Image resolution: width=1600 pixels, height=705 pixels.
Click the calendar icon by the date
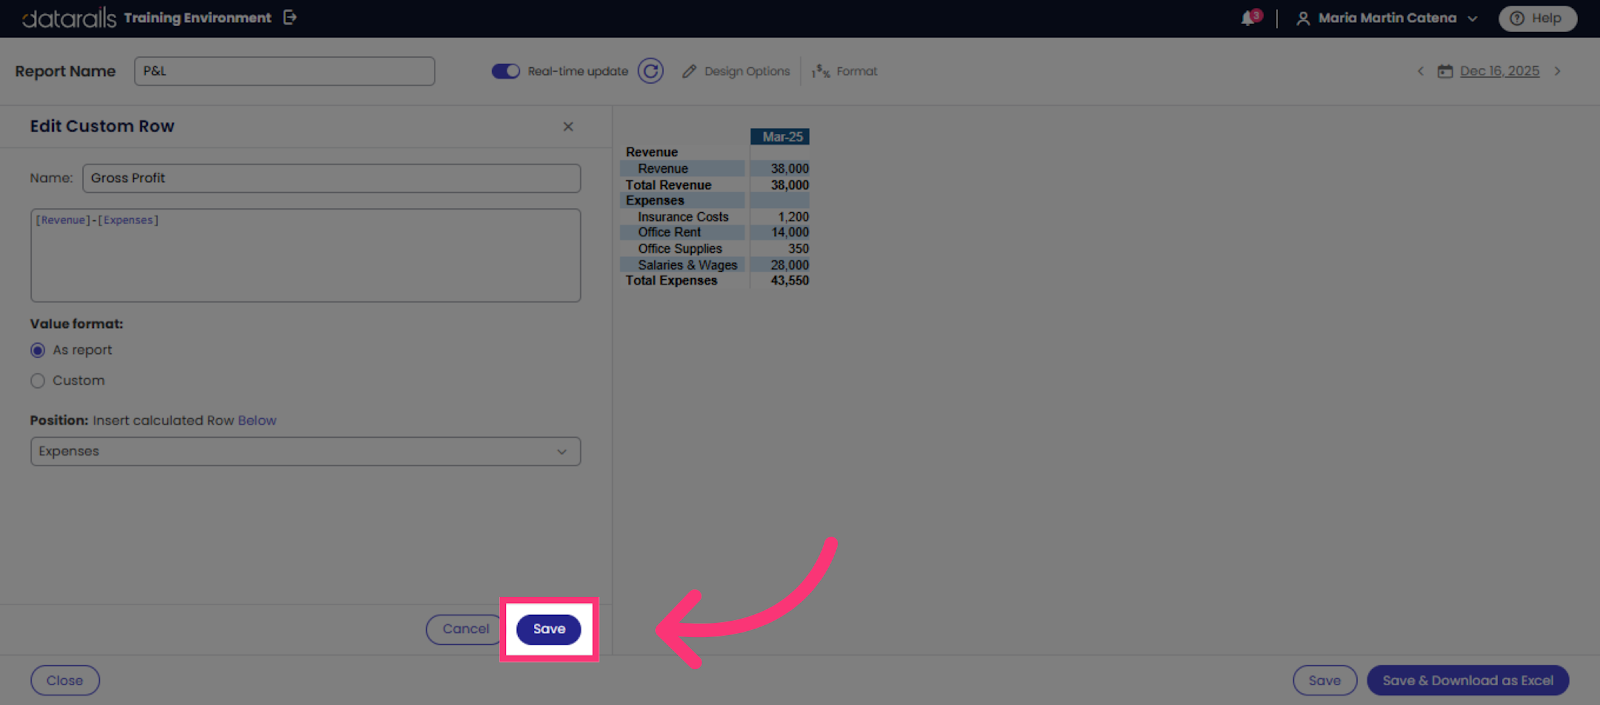(x=1445, y=71)
